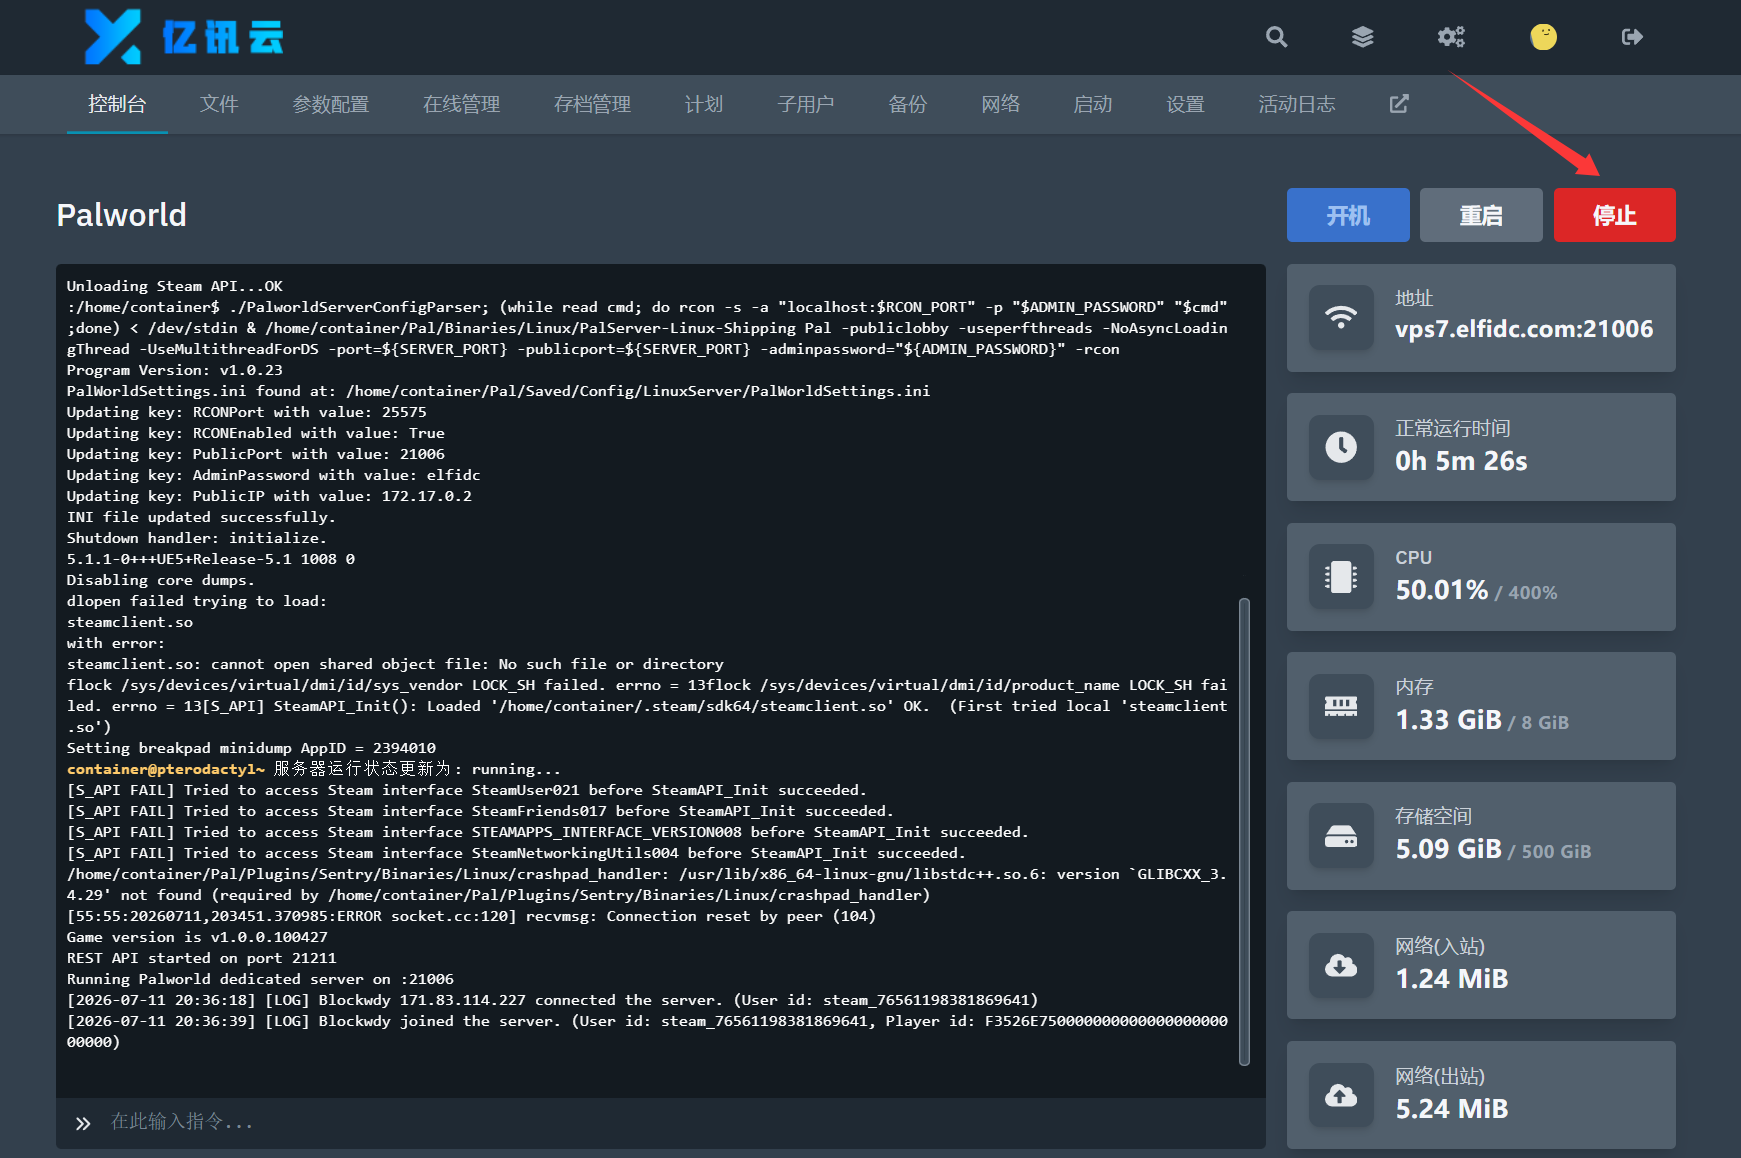The image size is (1741, 1158).
Task: Open the 启动 tab
Action: 1093,104
